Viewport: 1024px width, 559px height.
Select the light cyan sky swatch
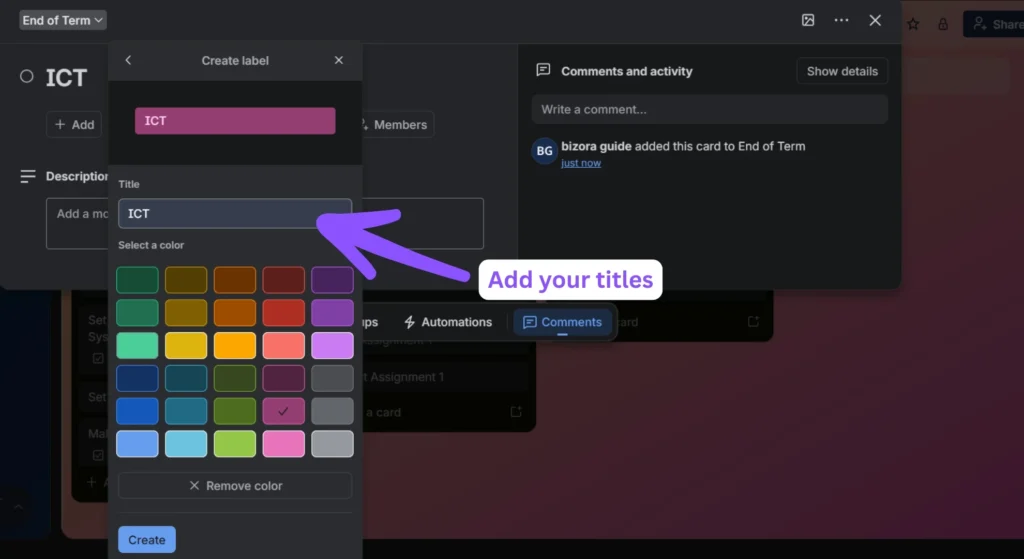click(186, 444)
